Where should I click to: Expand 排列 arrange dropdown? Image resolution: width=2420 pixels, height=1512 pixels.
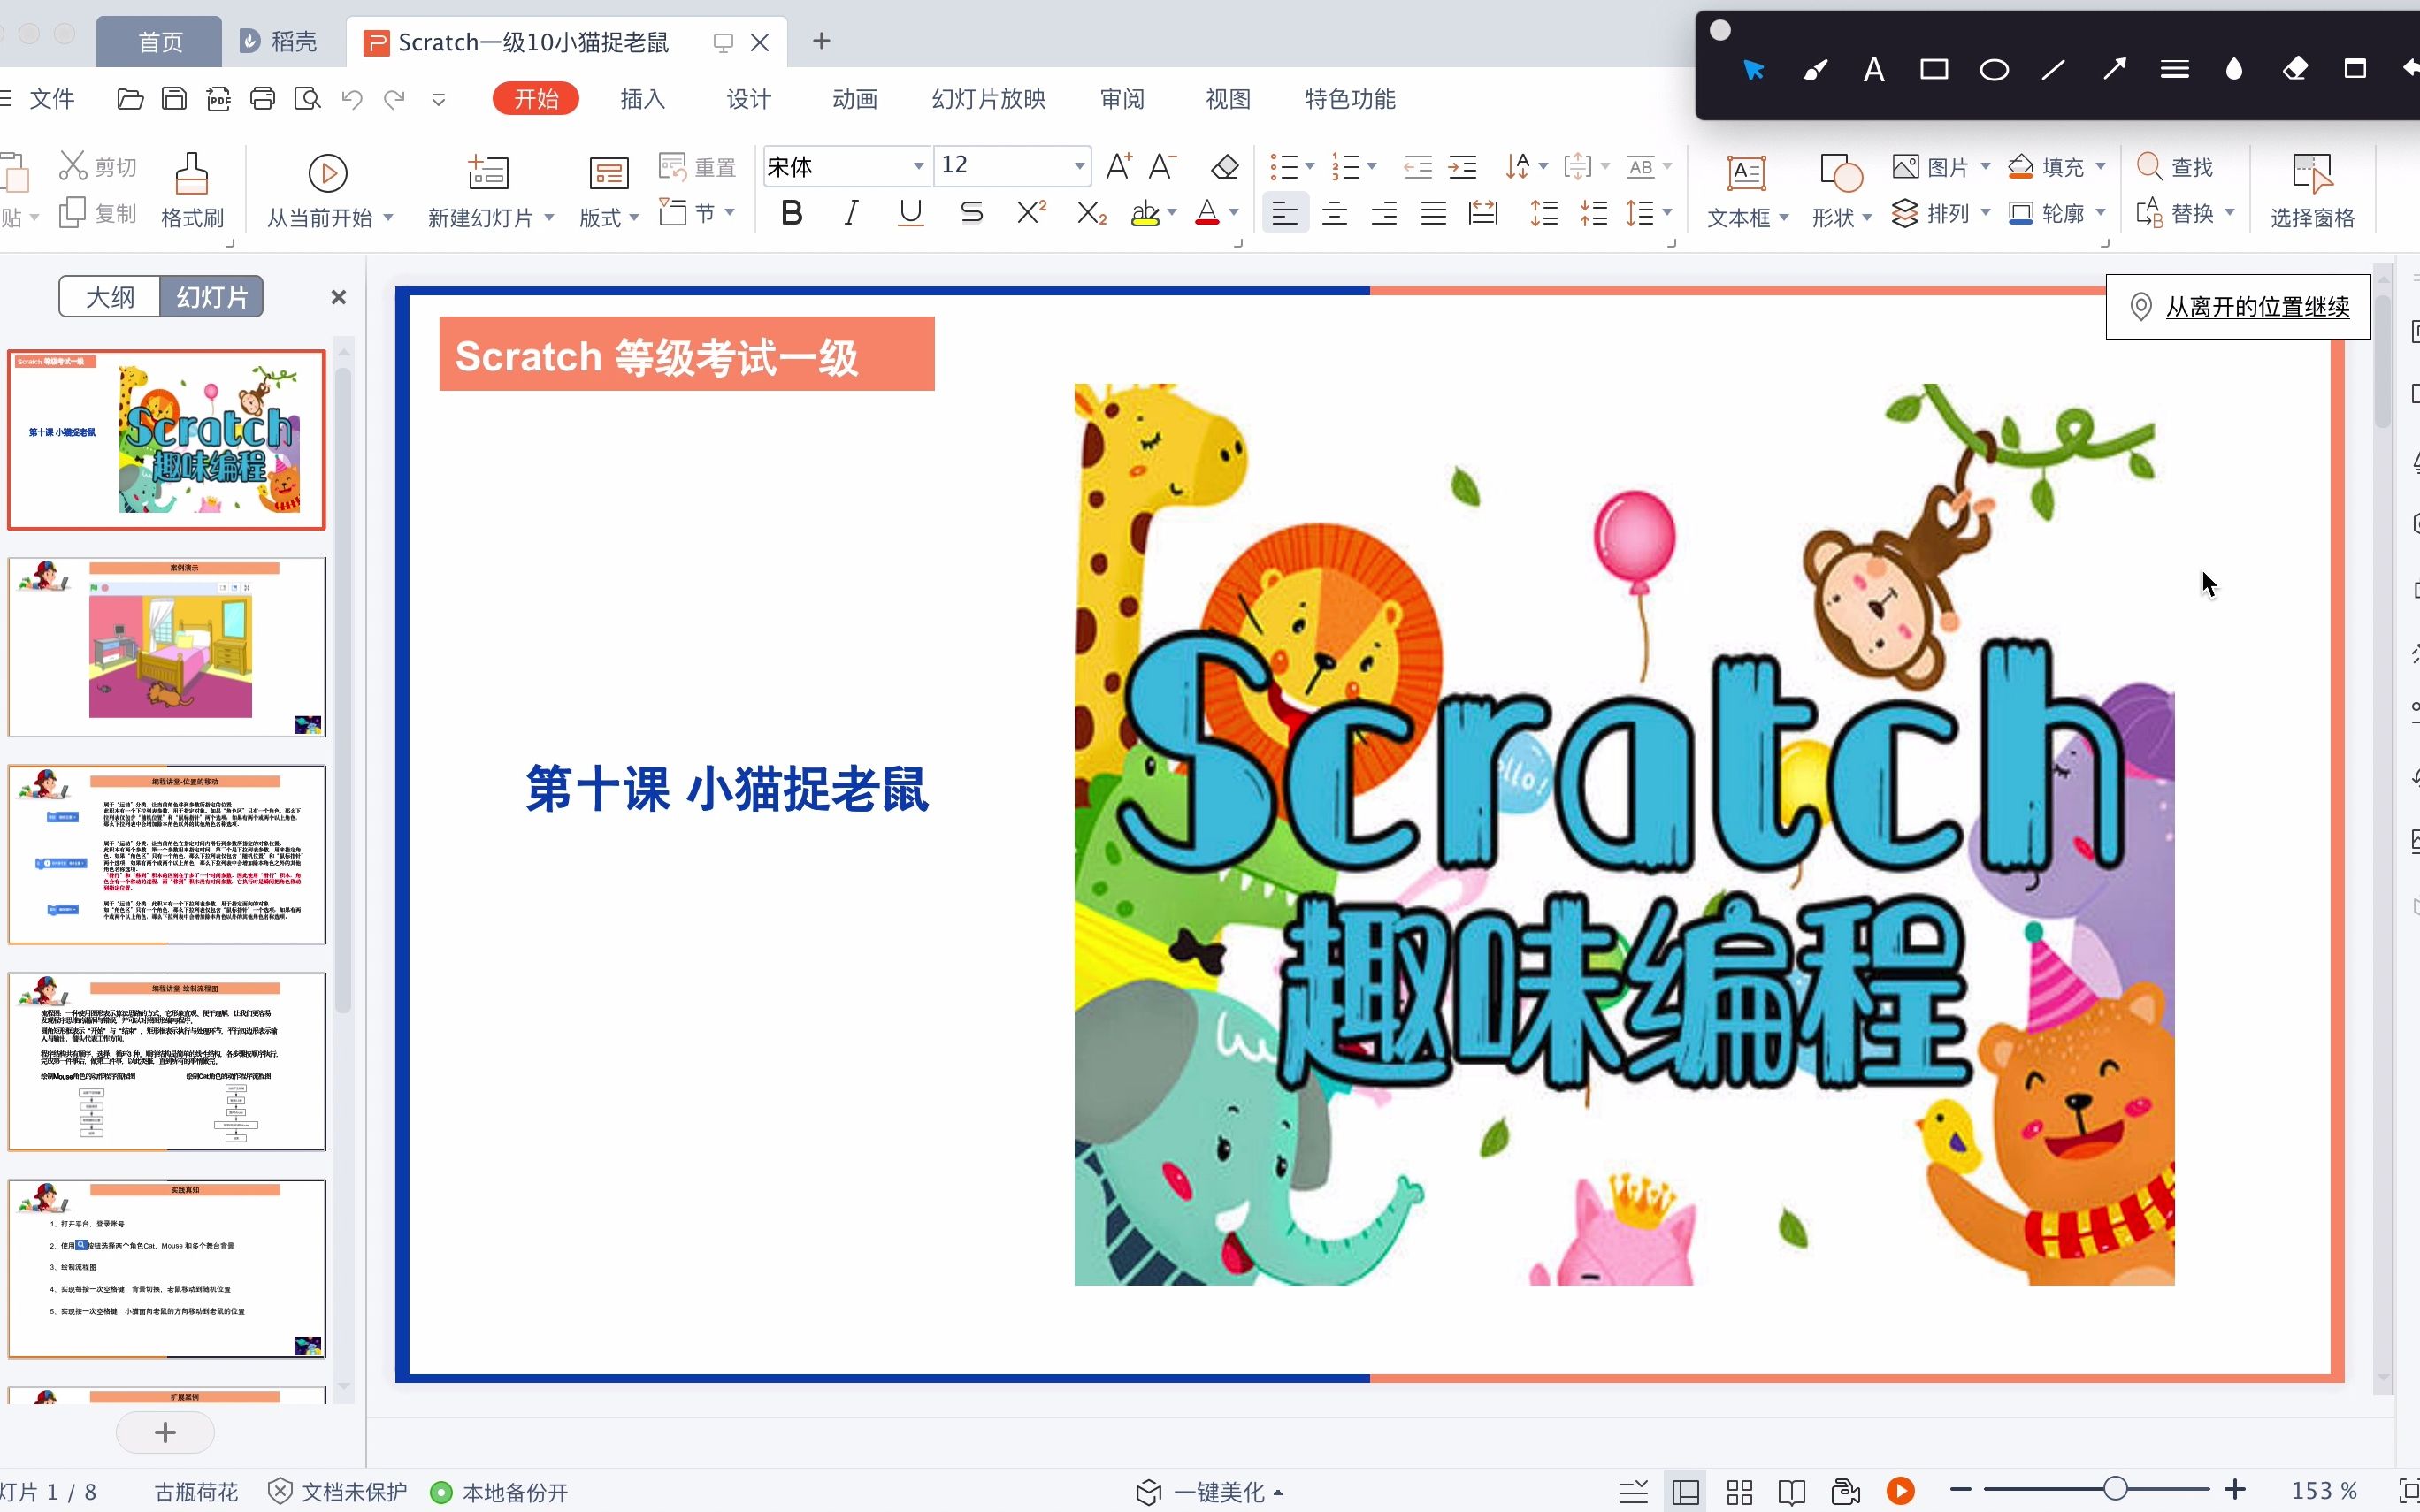point(1986,212)
